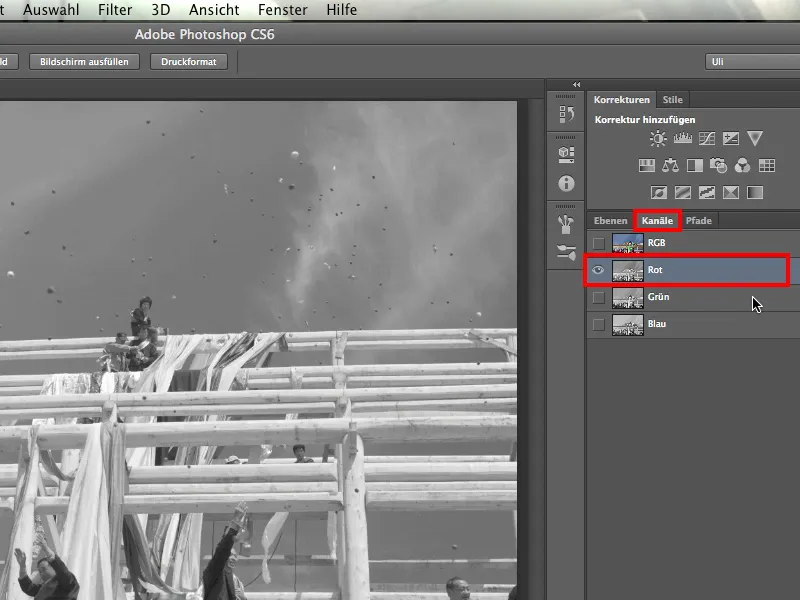Show the Blau channel visibility box
Image resolution: width=800 pixels, height=600 pixels.
[x=599, y=324]
